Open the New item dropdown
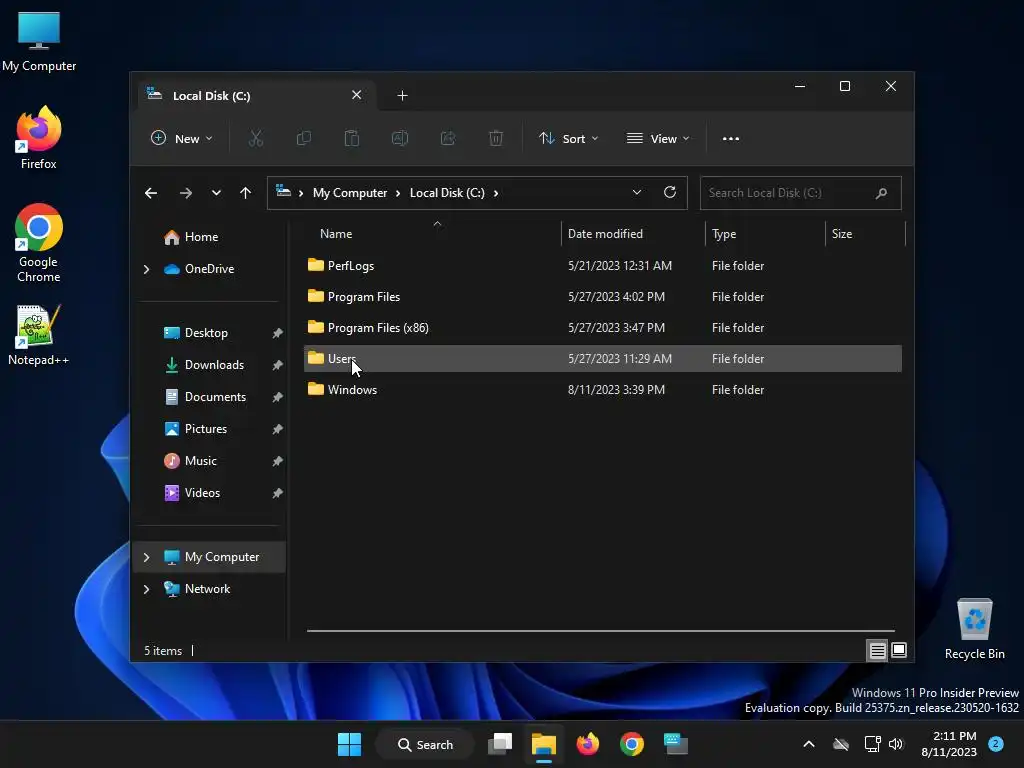Screen dimensions: 1024x768 point(182,138)
